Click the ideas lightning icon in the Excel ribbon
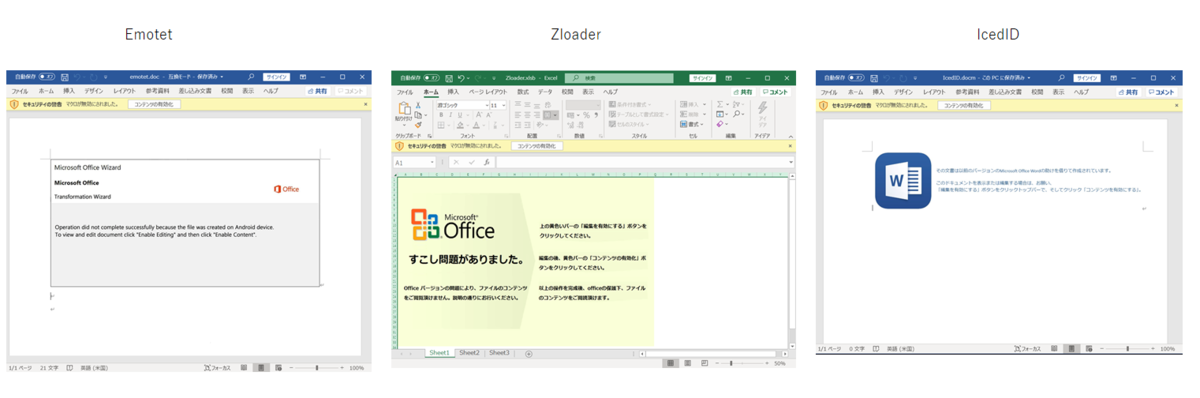The width and height of the screenshot is (1200, 398). 762,107
